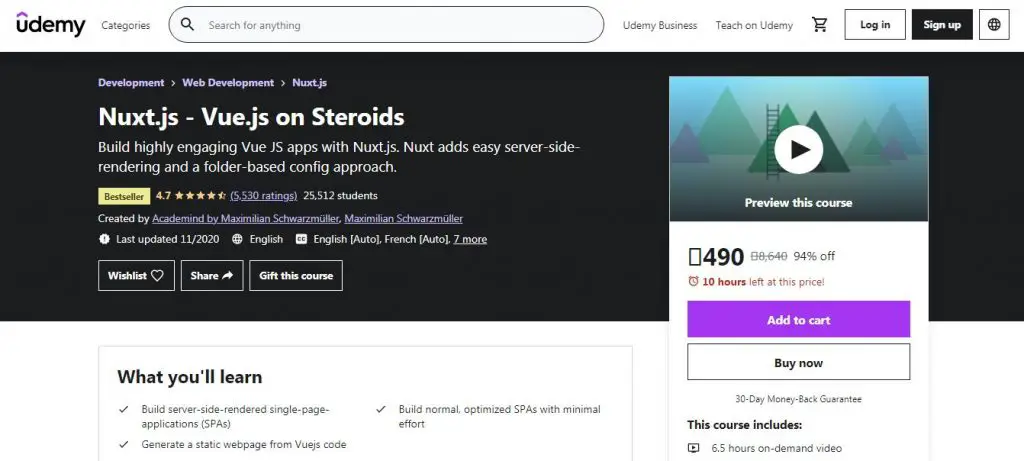Image resolution: width=1024 pixels, height=461 pixels.
Task: Focus the 'Search for anything' field
Action: coord(400,25)
